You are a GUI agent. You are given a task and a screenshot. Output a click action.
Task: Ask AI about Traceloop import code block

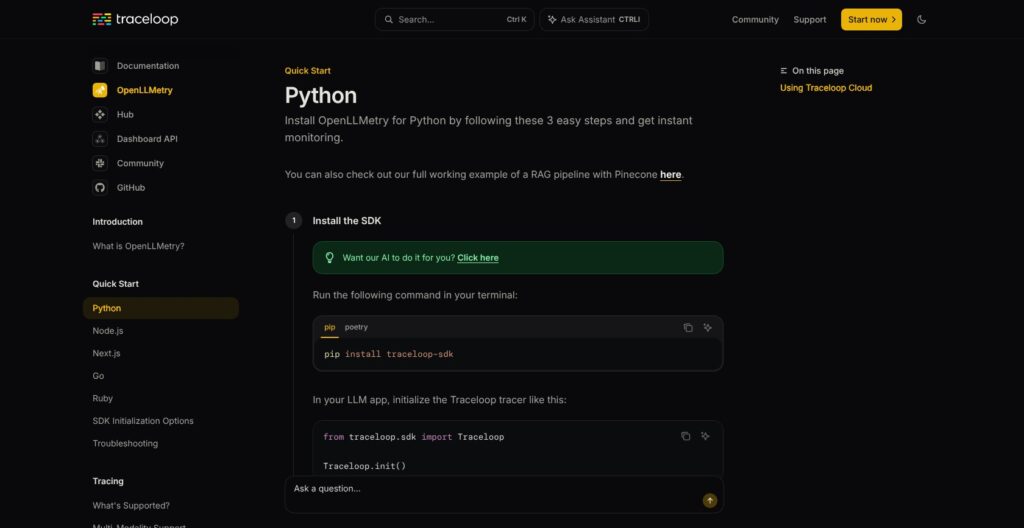tap(705, 436)
